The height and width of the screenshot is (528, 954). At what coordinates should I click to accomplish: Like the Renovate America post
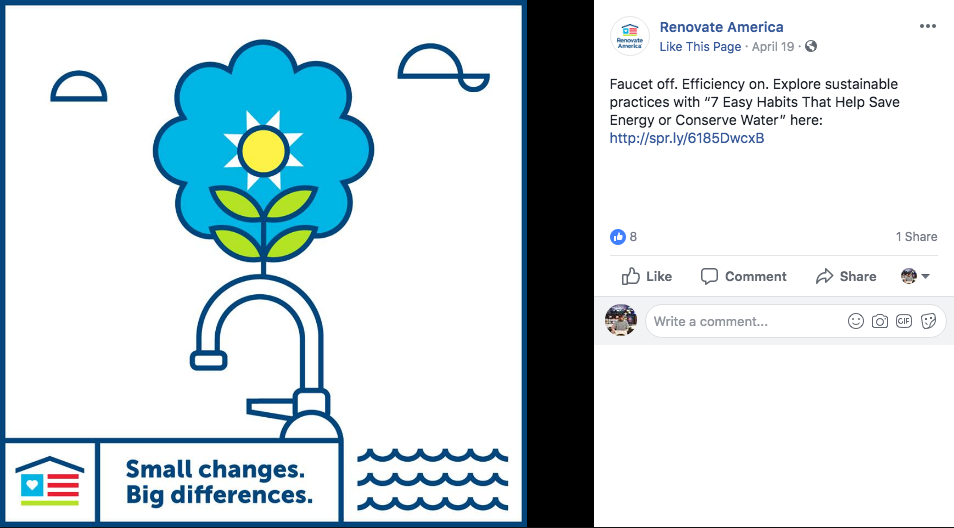pyautogui.click(x=646, y=276)
